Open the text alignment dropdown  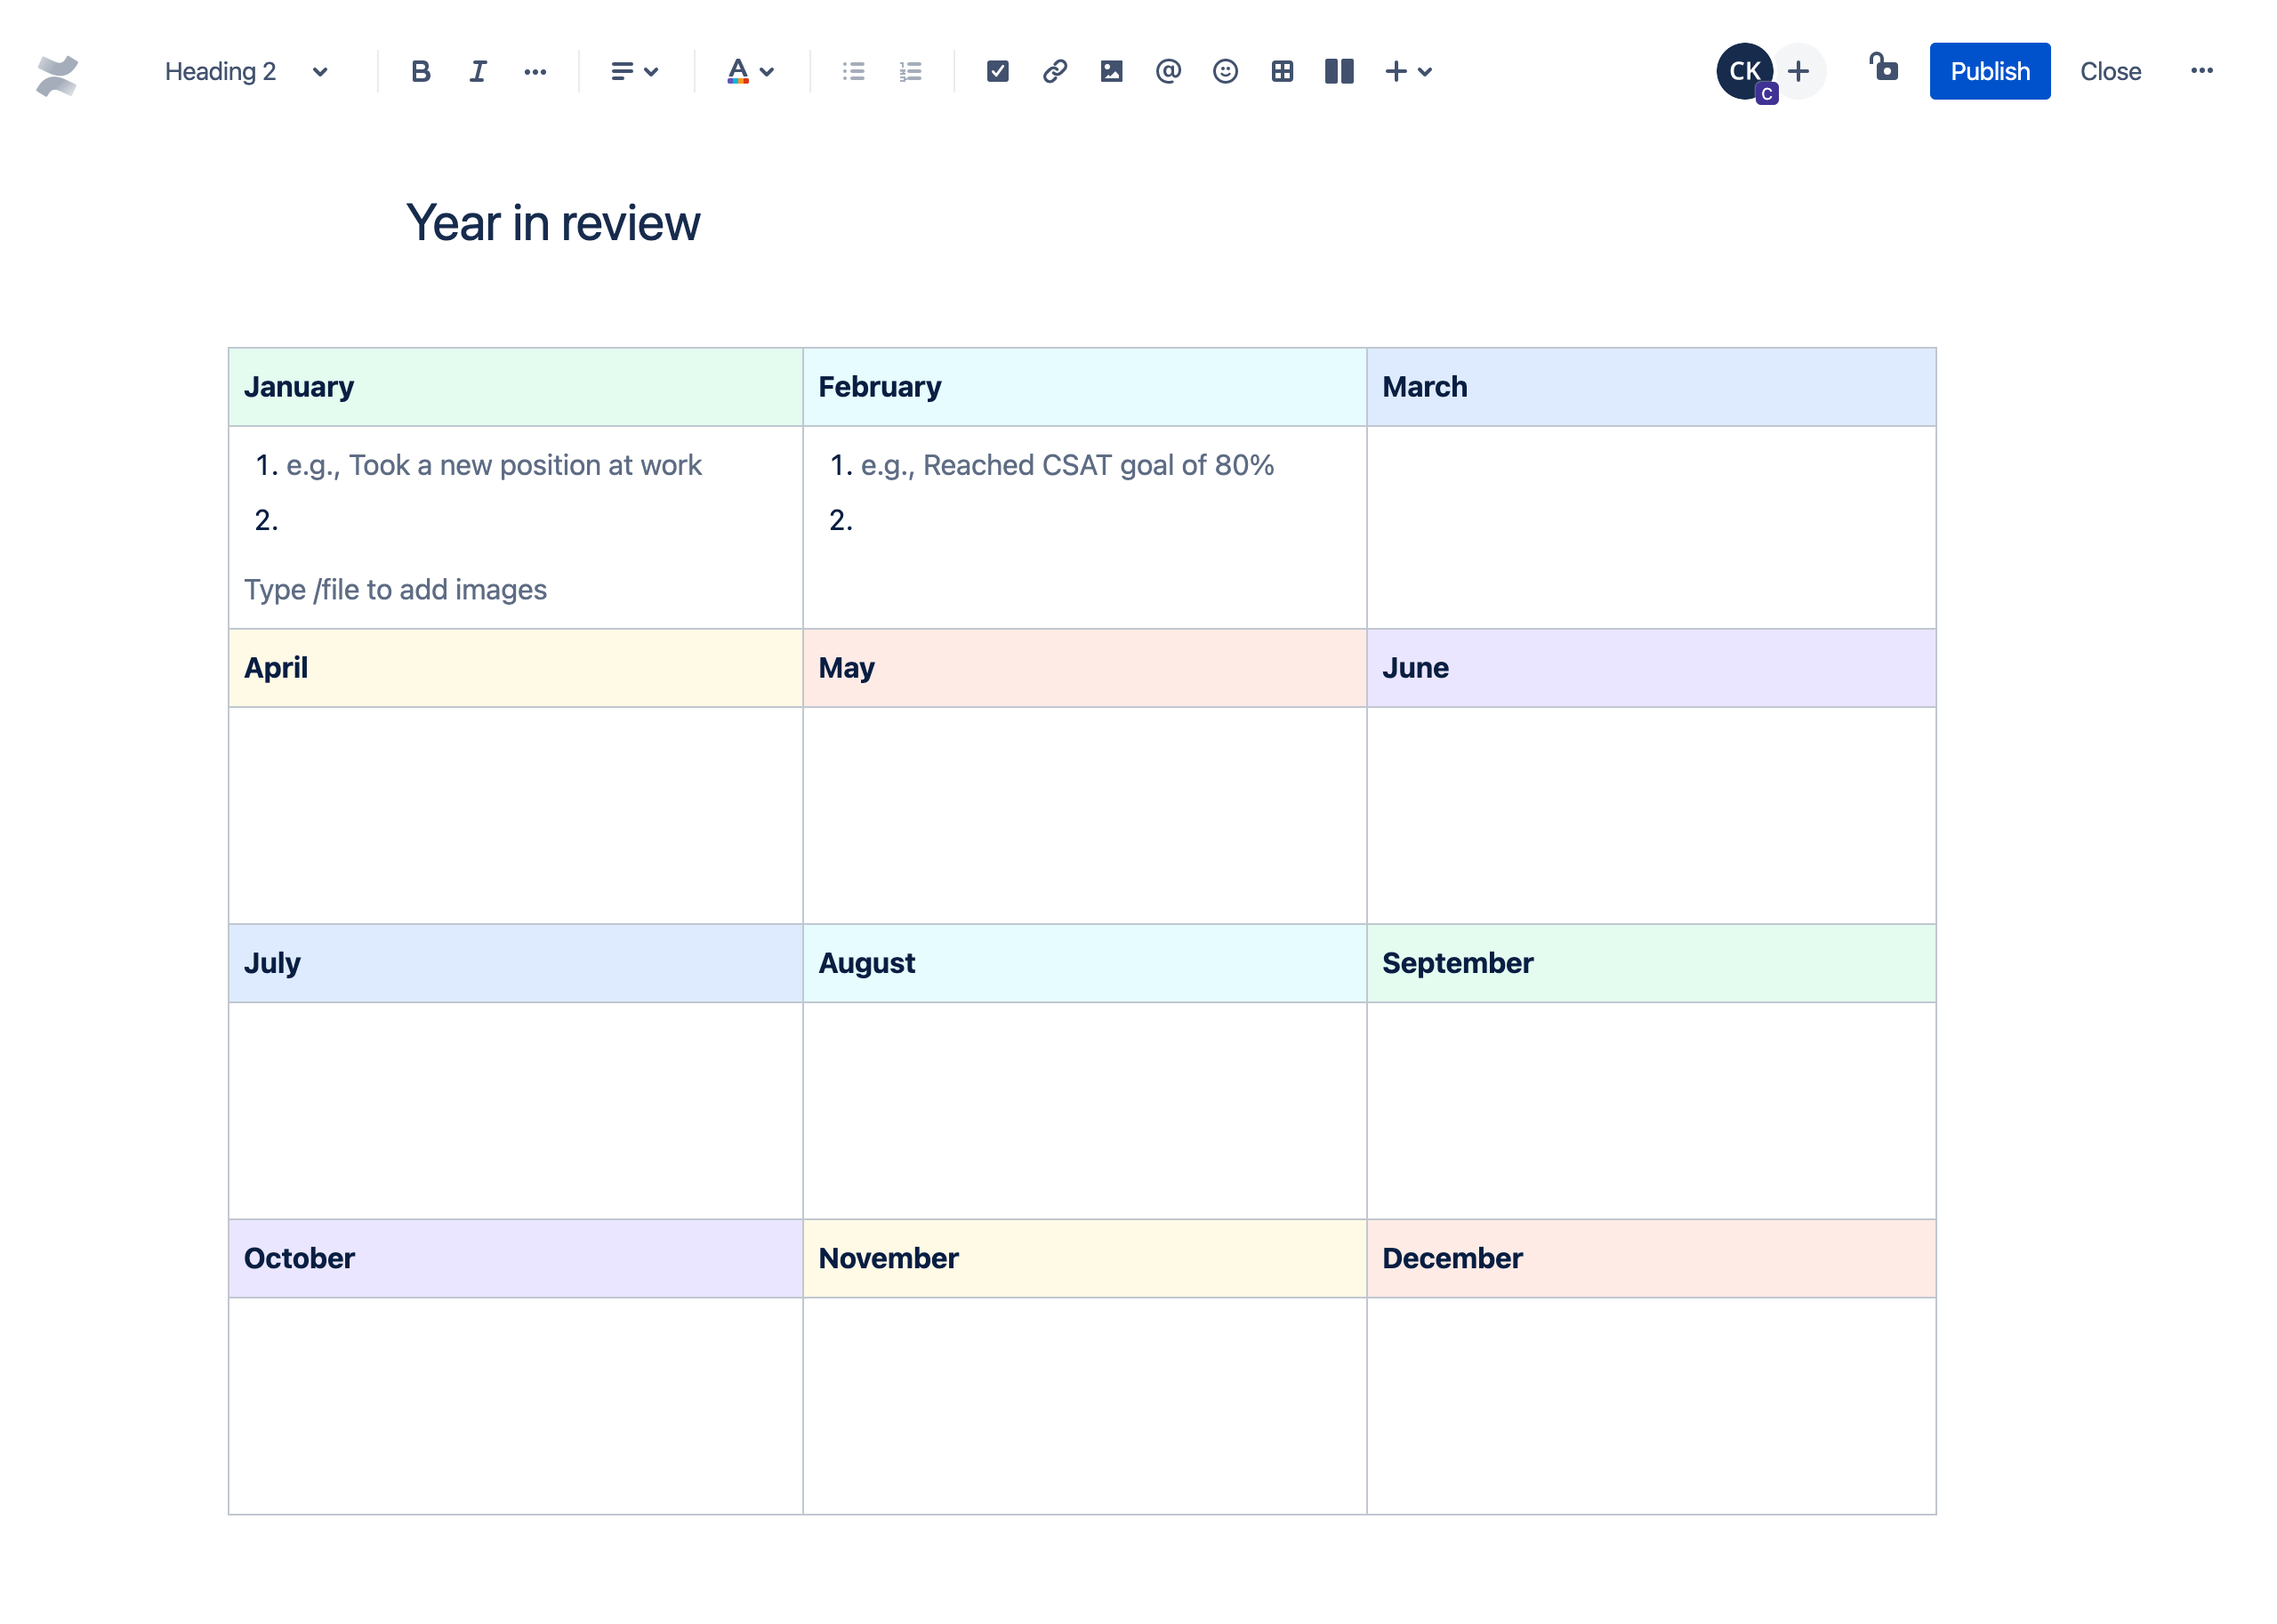point(632,70)
